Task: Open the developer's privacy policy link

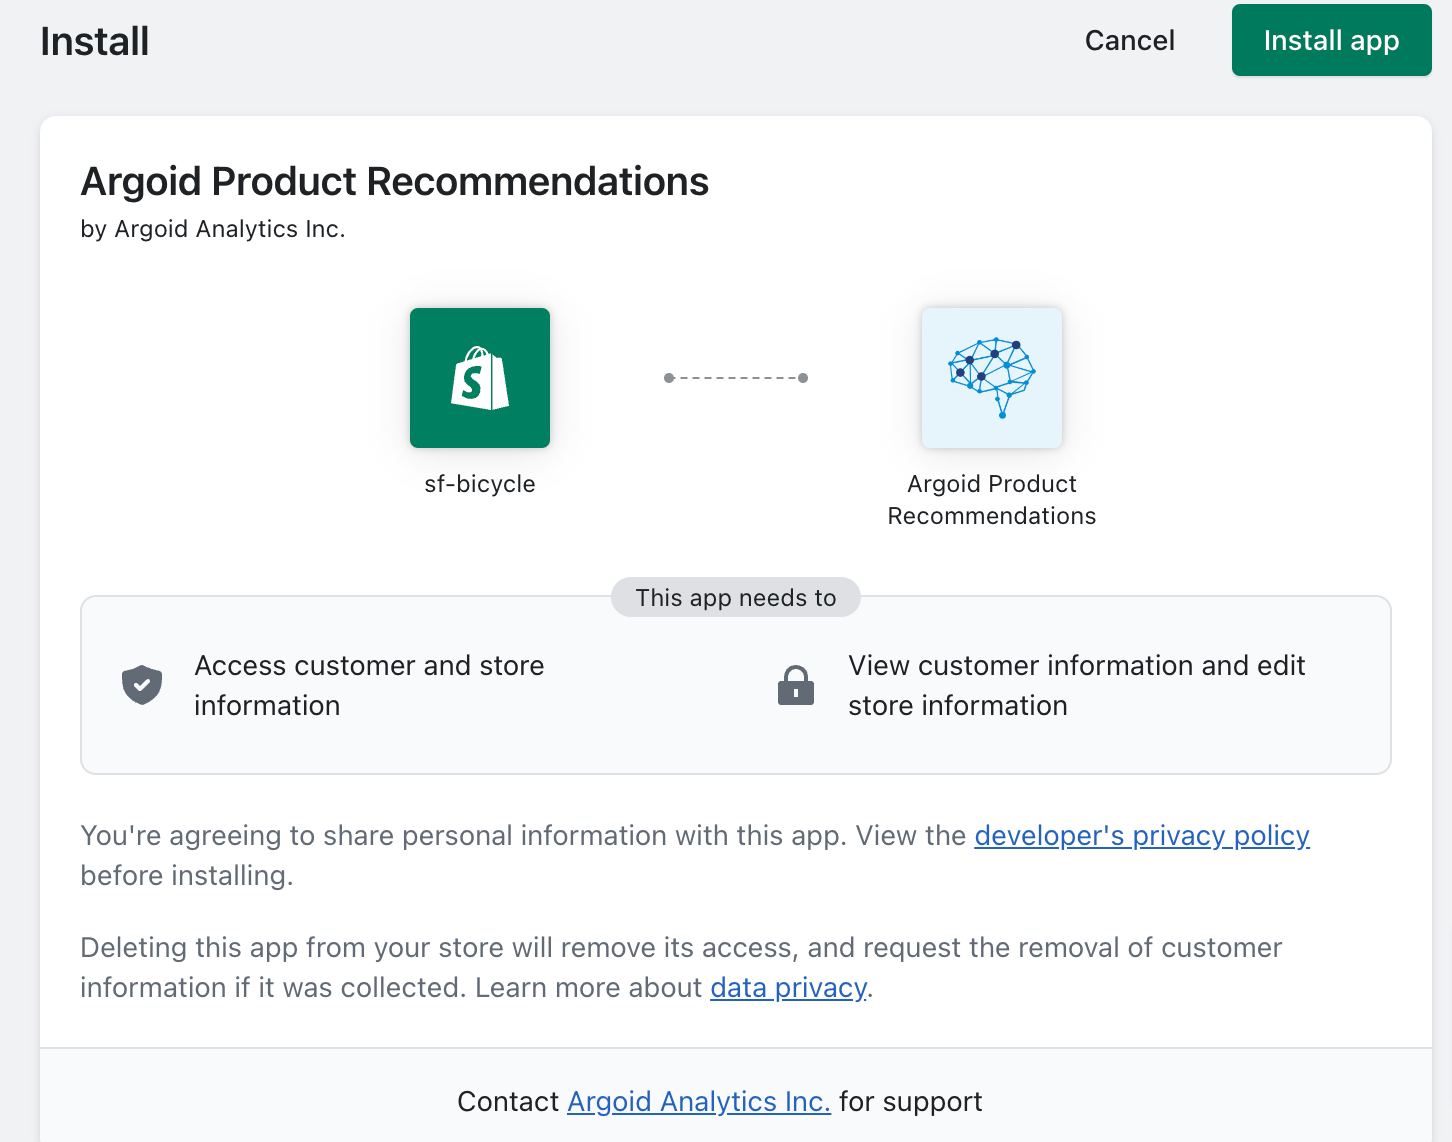Action: [x=1142, y=835]
